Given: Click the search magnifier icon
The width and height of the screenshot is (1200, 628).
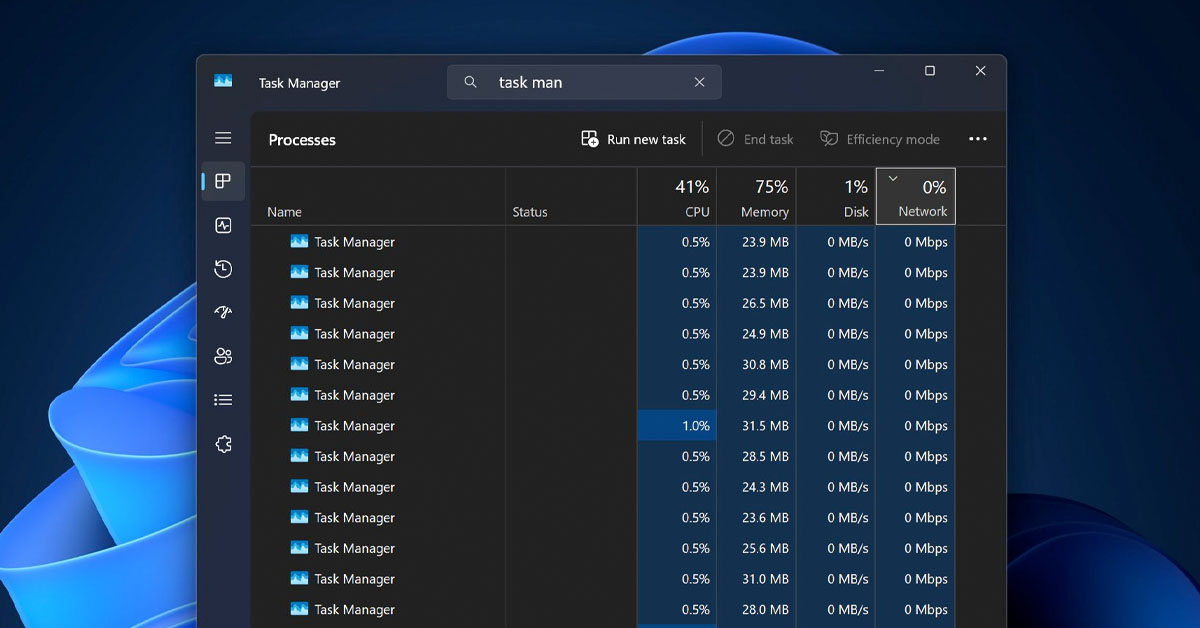Looking at the screenshot, I should click(x=470, y=81).
